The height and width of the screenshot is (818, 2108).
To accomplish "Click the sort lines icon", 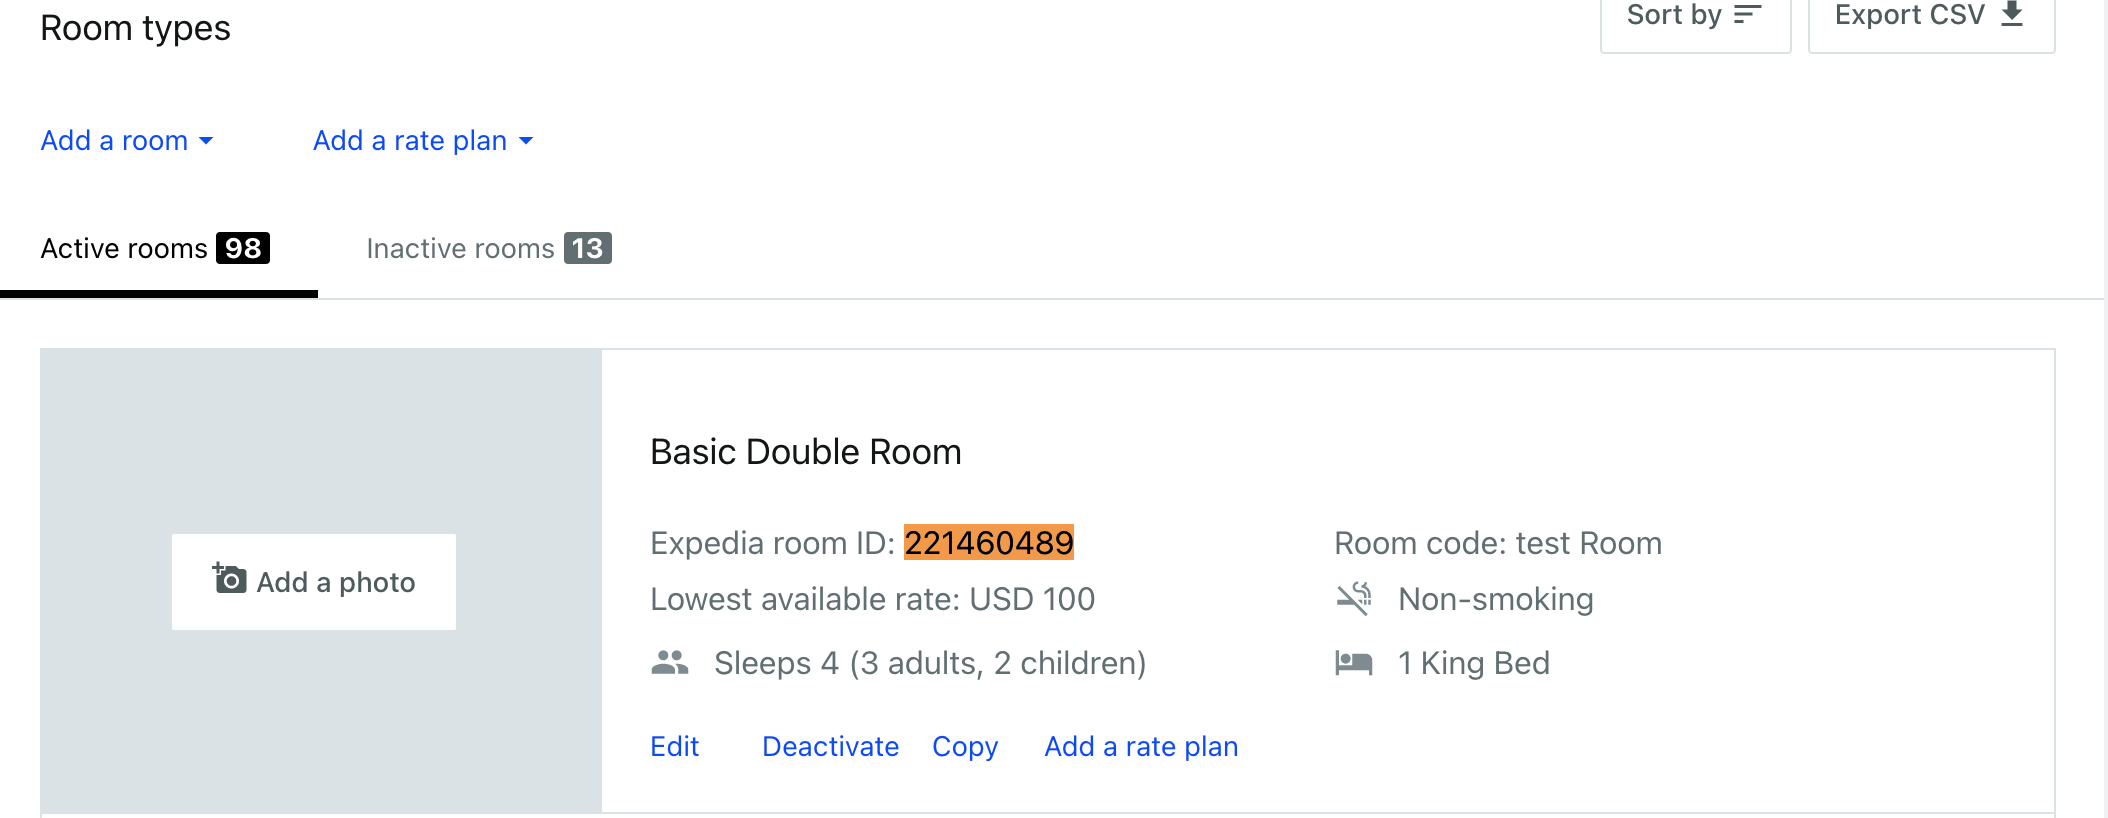I will click(x=1747, y=15).
